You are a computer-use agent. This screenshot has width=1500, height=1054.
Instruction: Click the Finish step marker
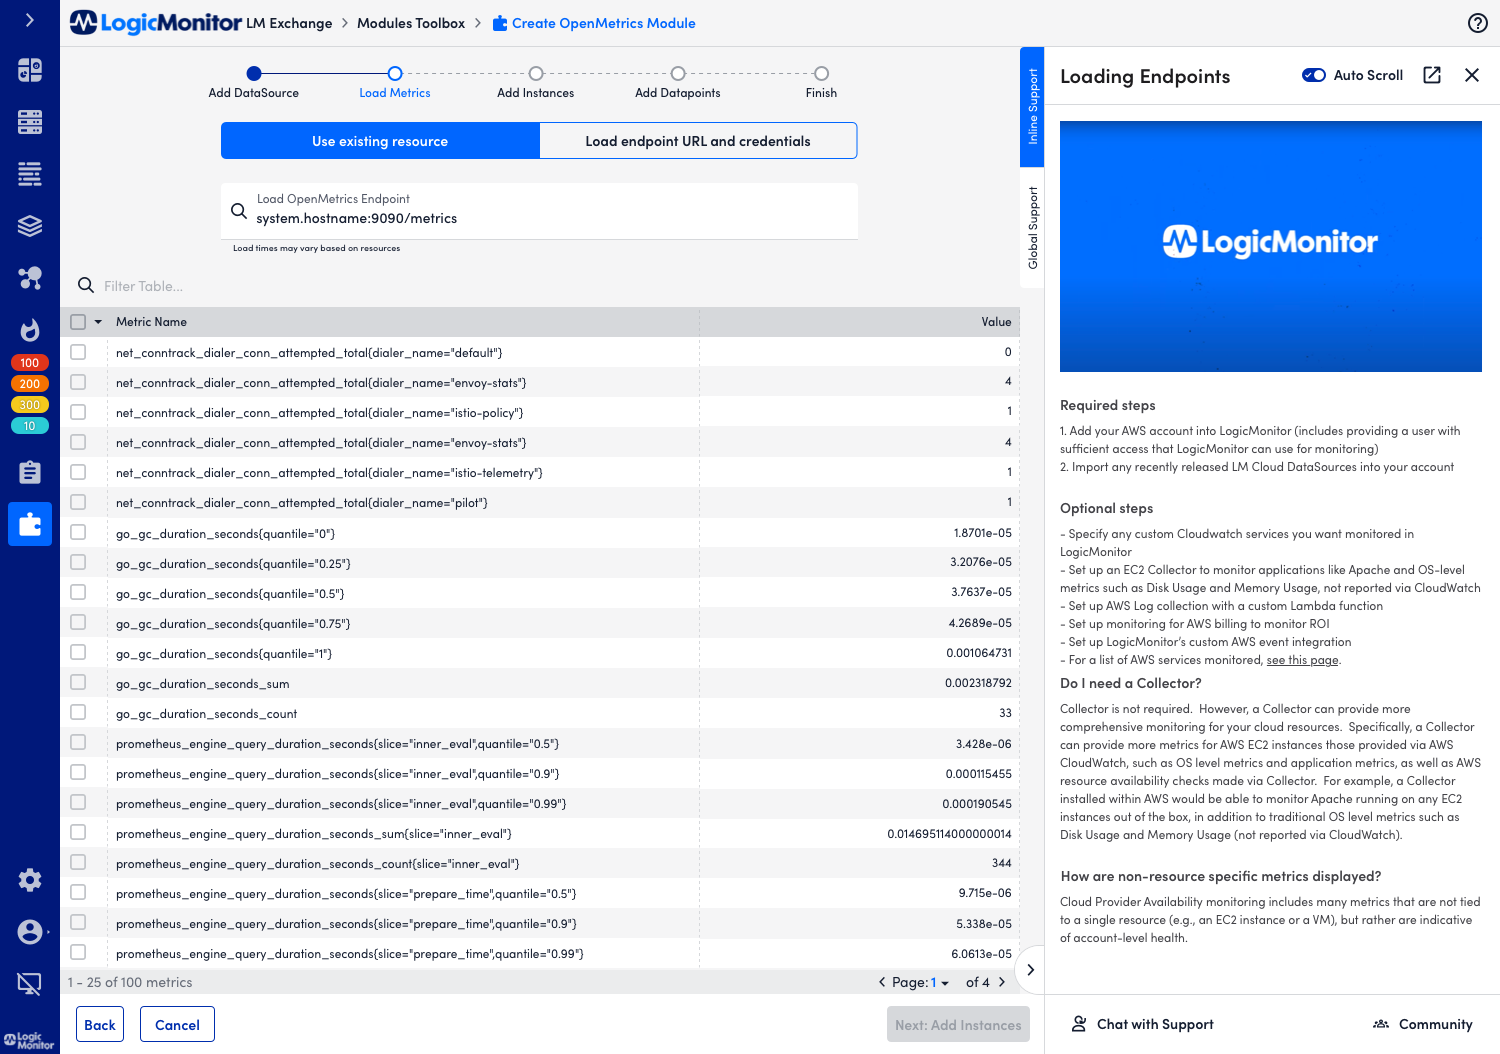click(821, 73)
